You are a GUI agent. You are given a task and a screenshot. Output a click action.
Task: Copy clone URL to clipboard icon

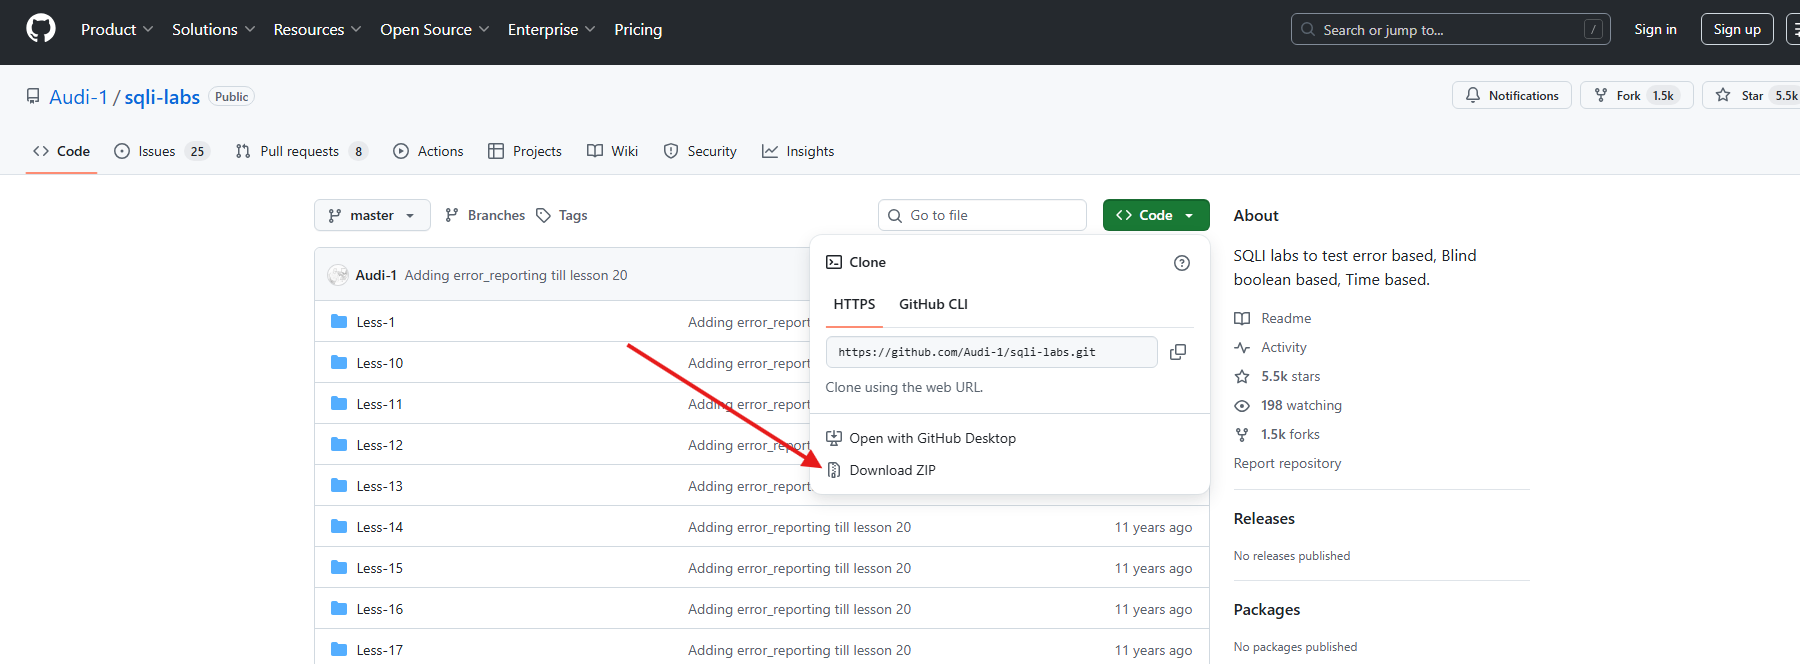pos(1178,352)
